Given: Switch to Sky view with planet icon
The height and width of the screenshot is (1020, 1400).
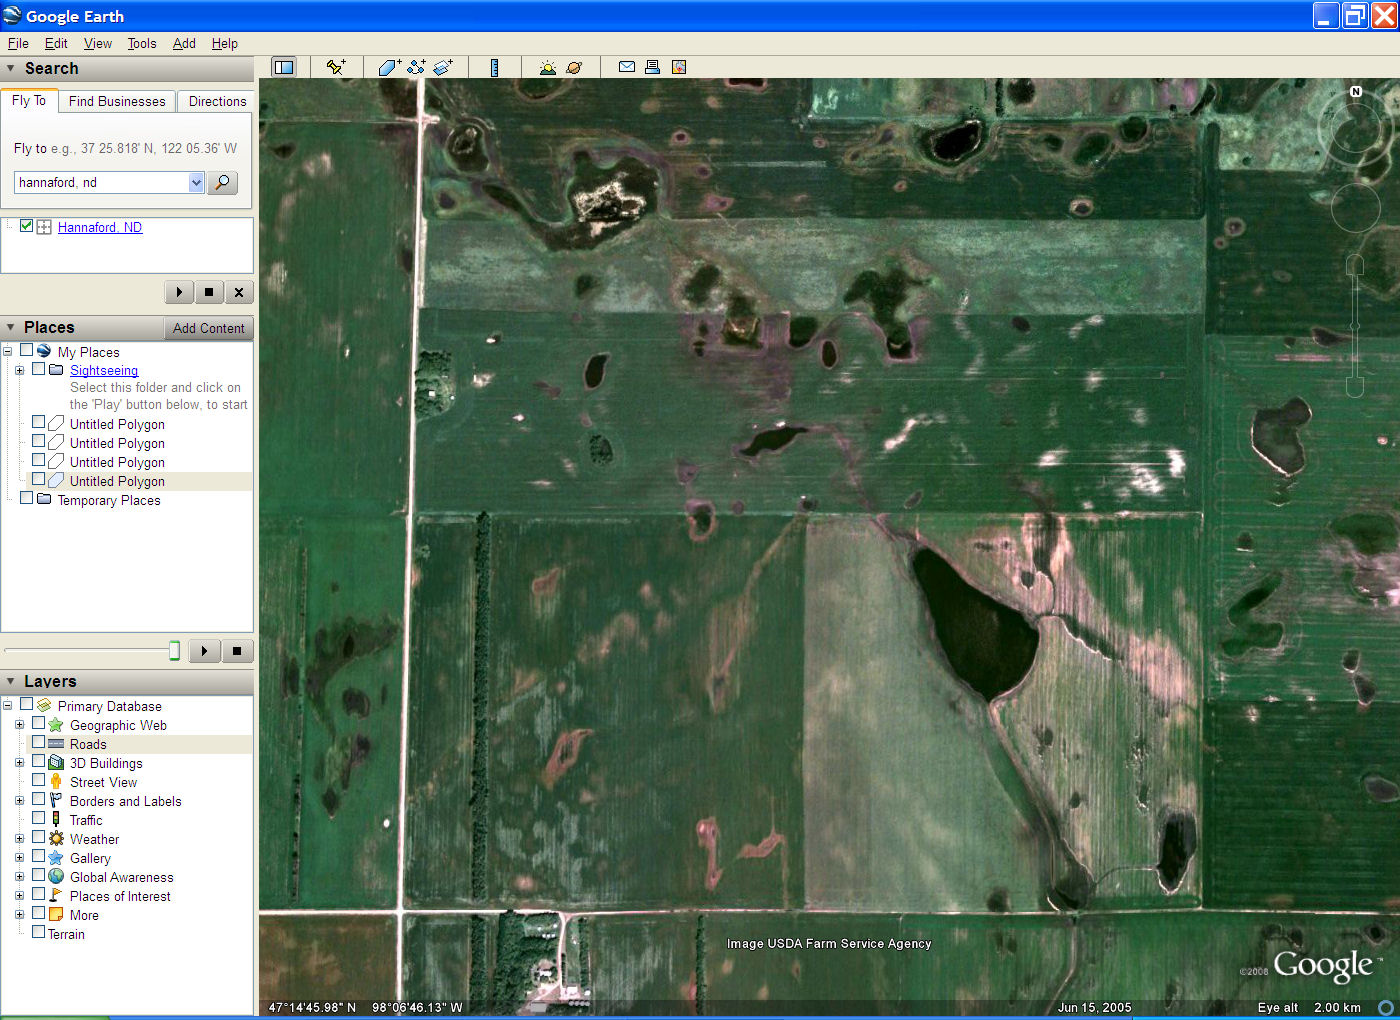Looking at the screenshot, I should (574, 67).
